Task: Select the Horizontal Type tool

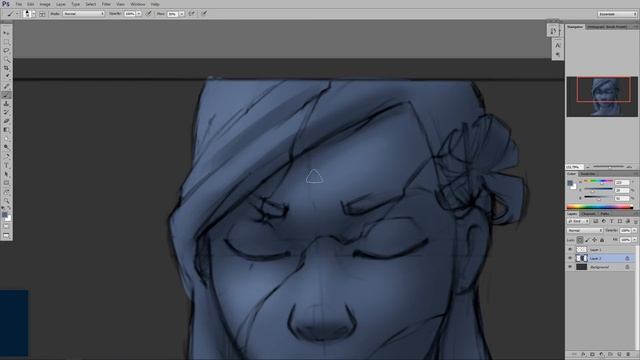Action: [6, 165]
